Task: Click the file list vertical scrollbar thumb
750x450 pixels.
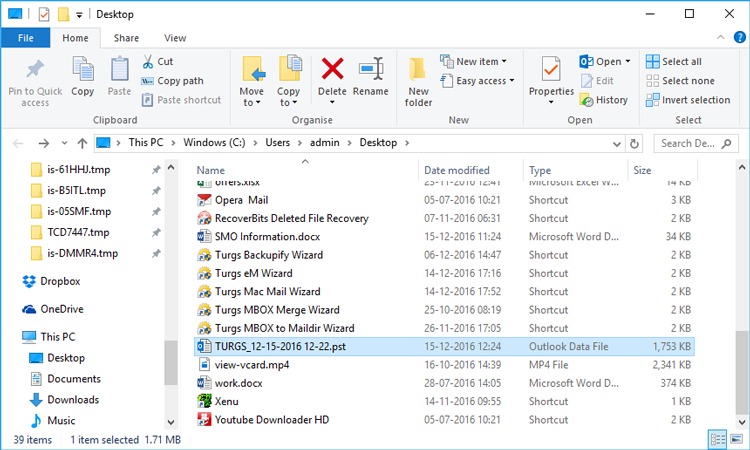Action: 742,373
